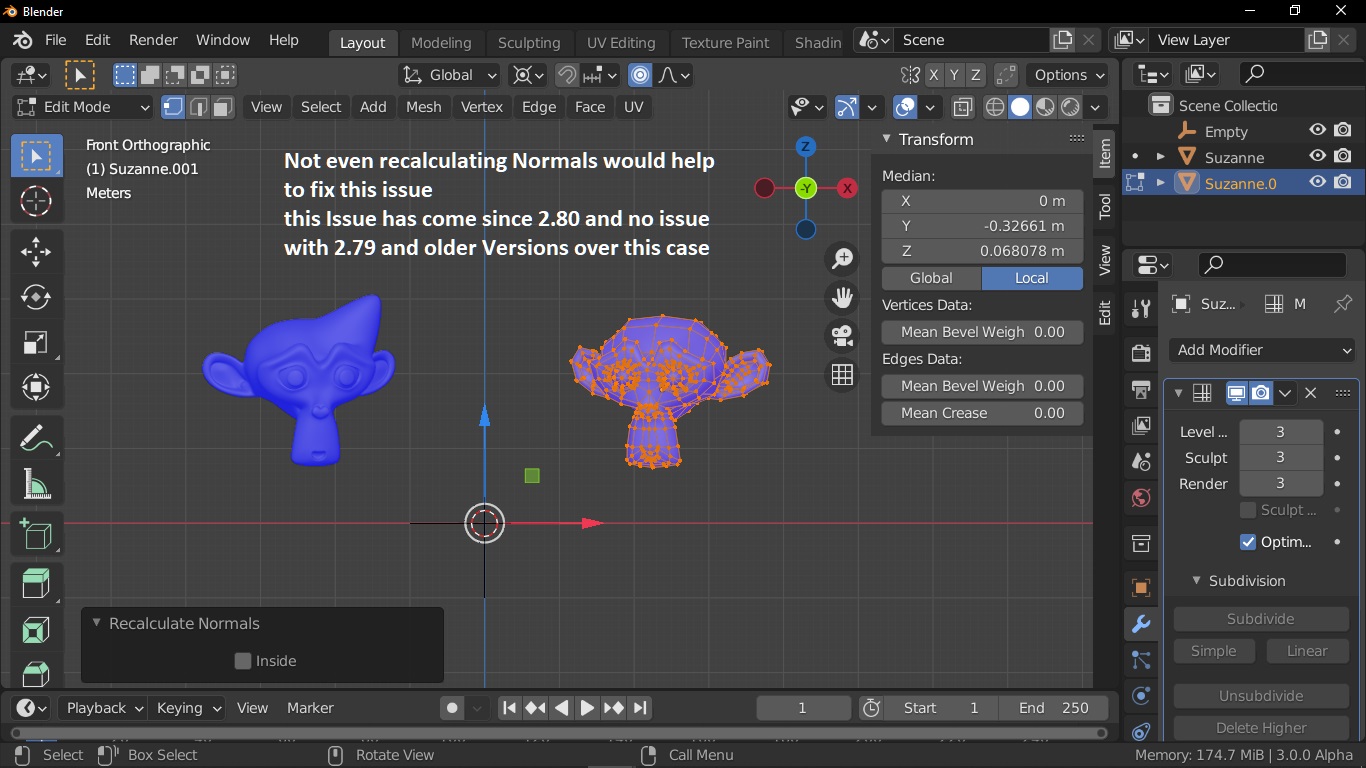
Task: Open the Options dropdown
Action: click(1069, 75)
